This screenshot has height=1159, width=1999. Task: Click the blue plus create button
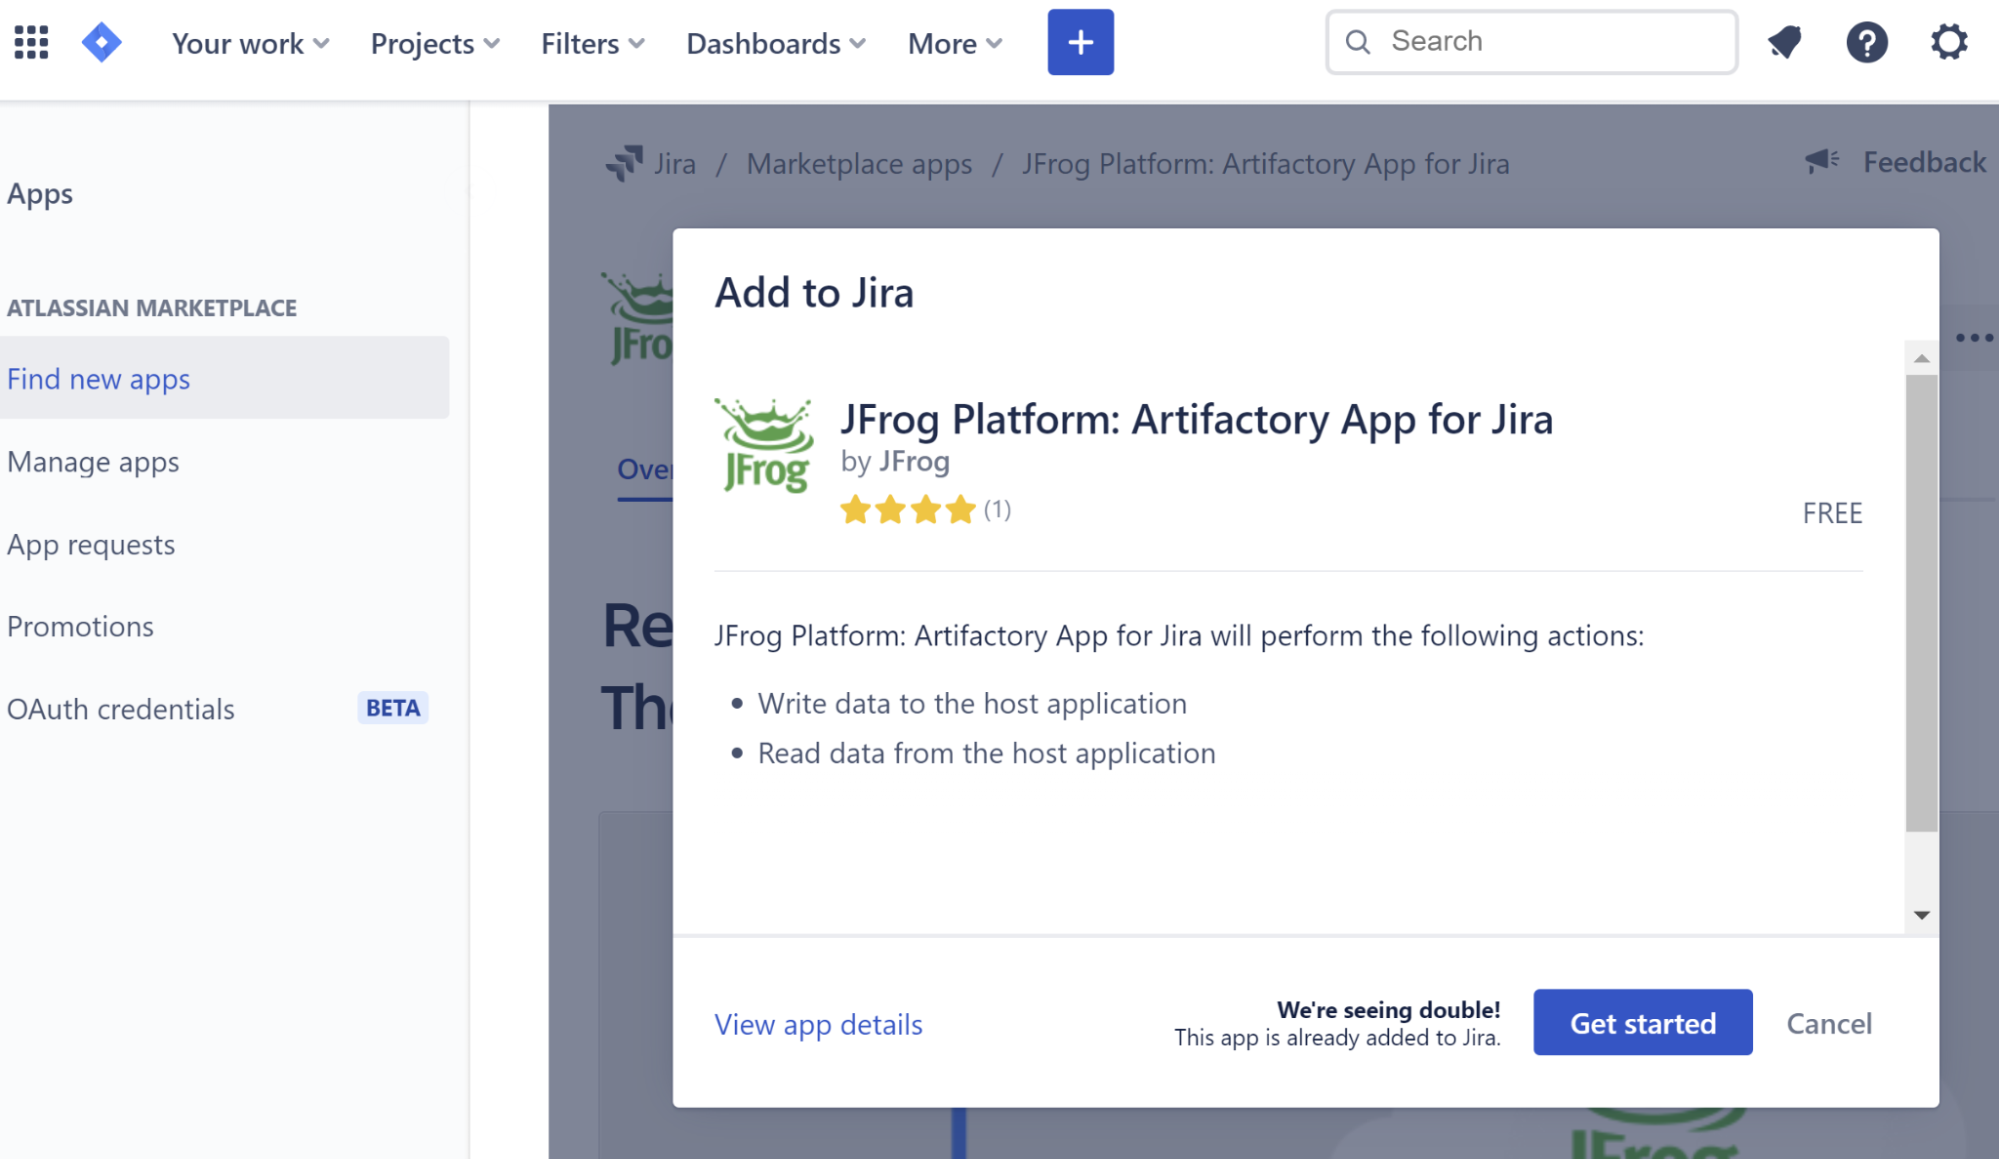click(x=1080, y=42)
